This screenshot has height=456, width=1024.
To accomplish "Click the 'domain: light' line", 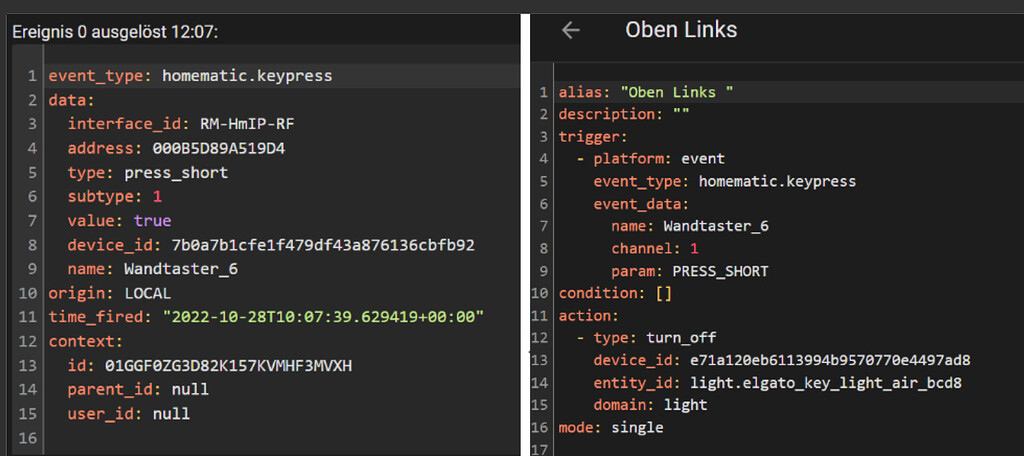I will coord(650,404).
